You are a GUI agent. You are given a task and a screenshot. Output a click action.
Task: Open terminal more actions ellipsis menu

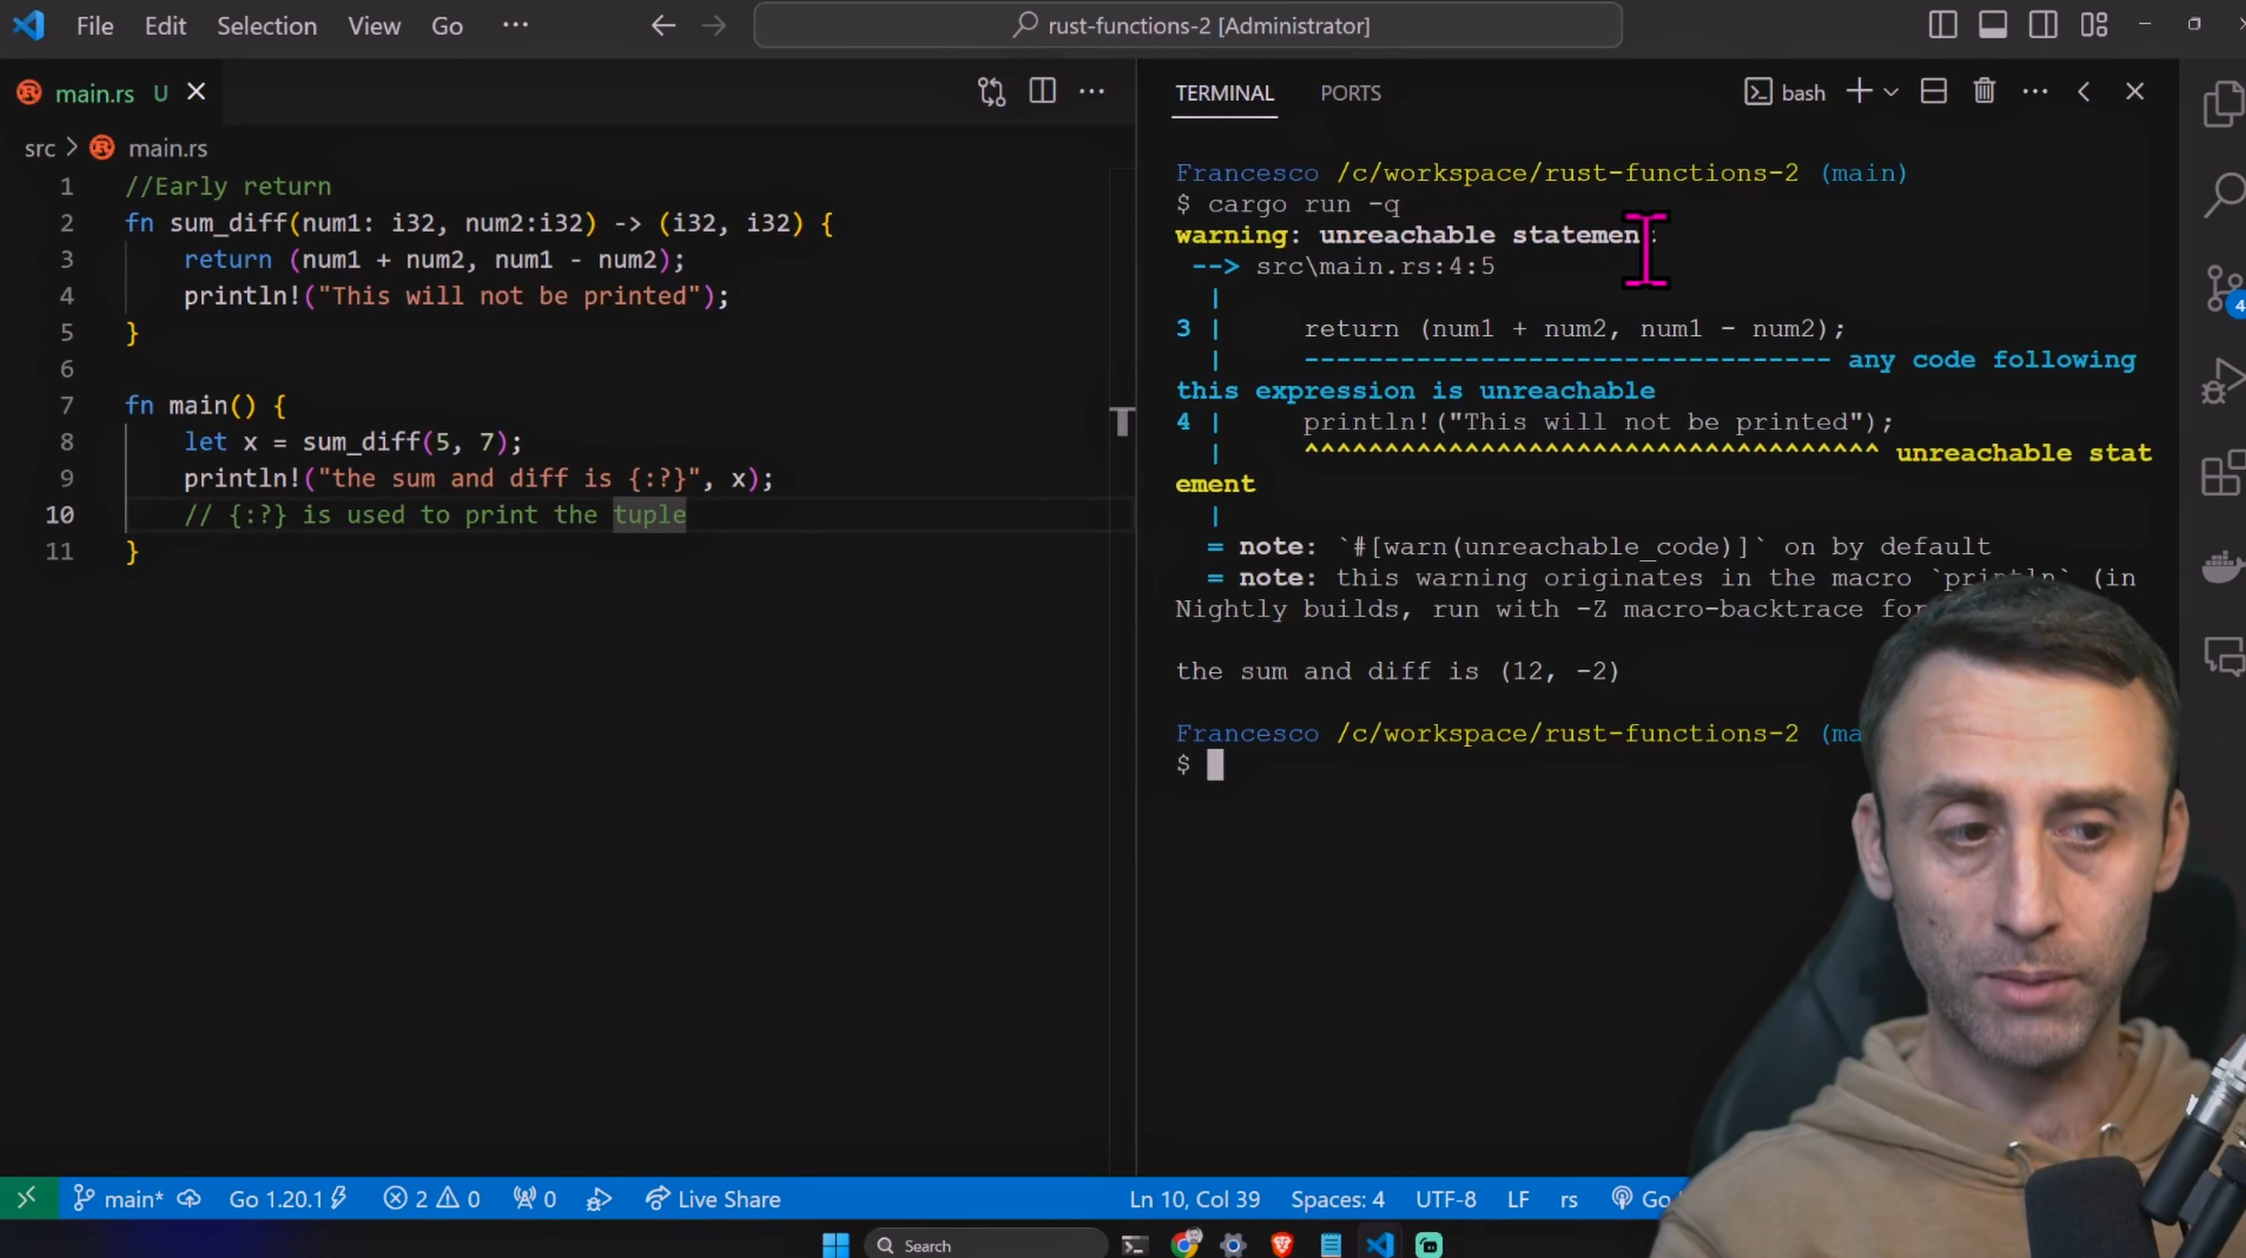click(2035, 91)
